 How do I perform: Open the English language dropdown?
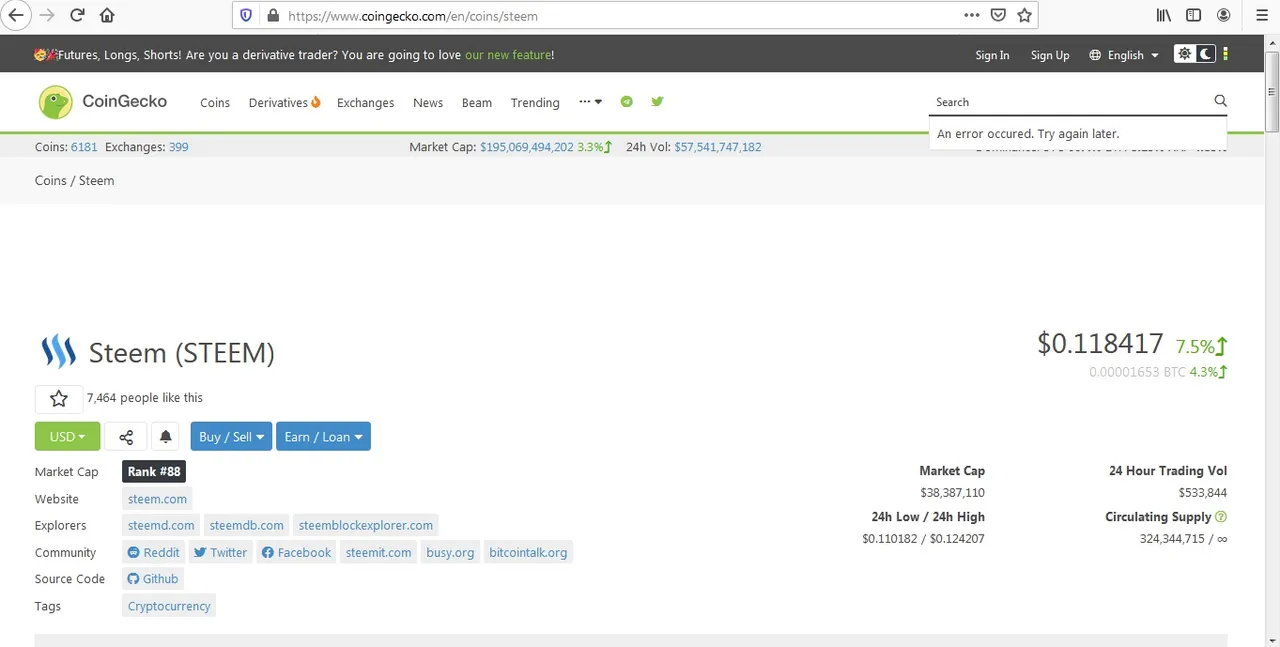coord(1124,55)
